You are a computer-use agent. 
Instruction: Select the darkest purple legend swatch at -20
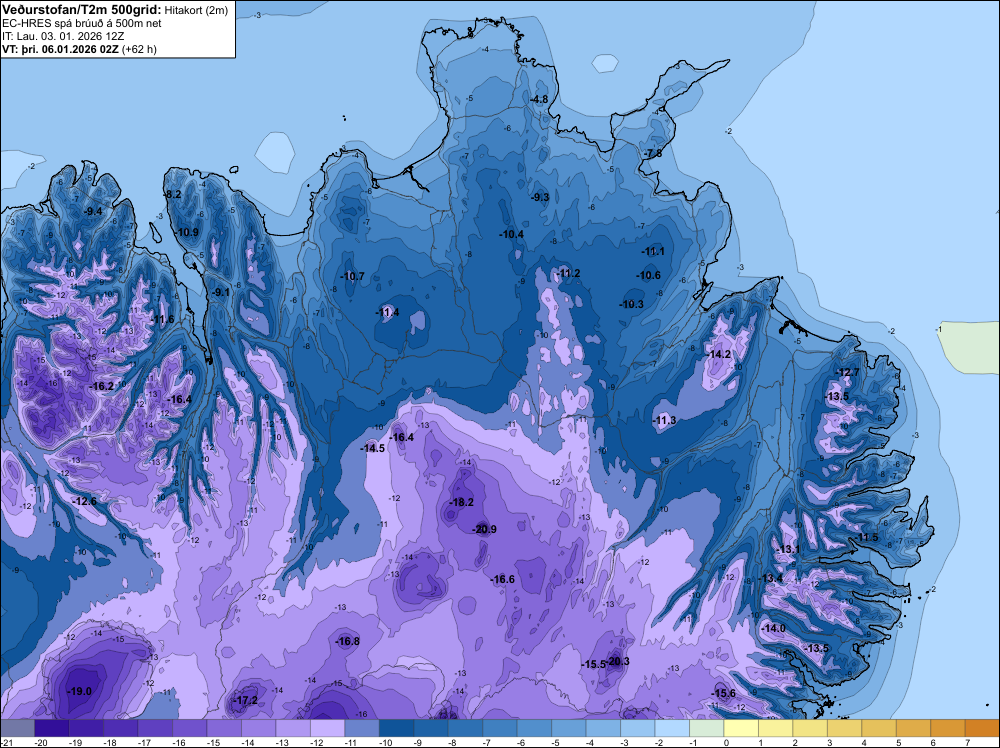52,728
